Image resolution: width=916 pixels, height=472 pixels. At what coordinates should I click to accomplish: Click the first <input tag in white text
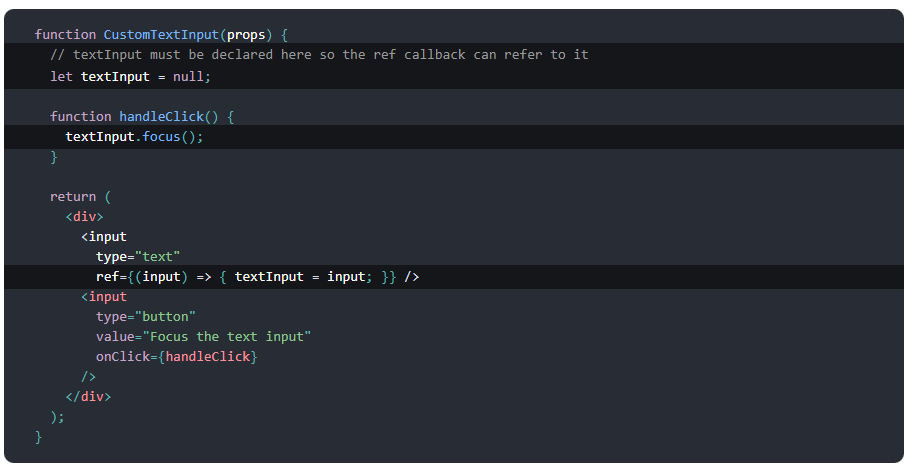[x=104, y=237]
